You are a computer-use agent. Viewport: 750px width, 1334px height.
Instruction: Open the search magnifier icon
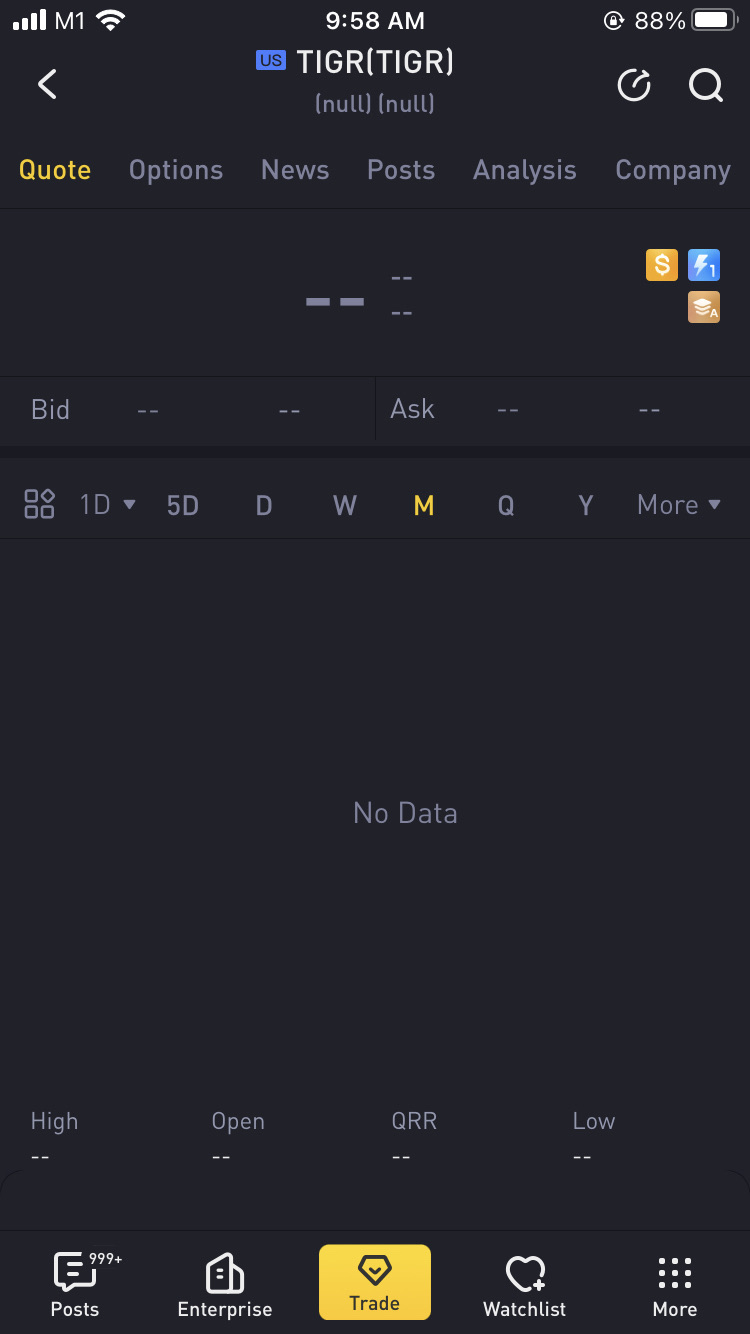click(x=706, y=86)
